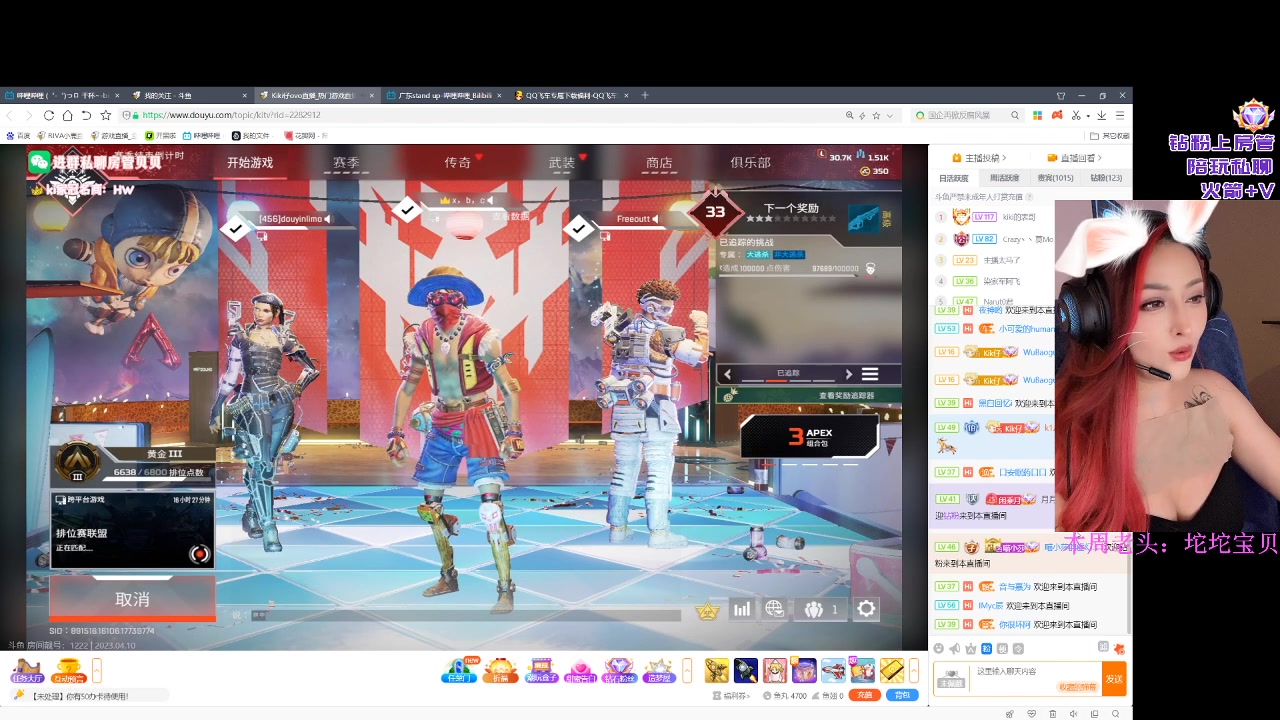This screenshot has width=1280, height=720.
Task: Open a new browser tab with plus
Action: [645, 95]
